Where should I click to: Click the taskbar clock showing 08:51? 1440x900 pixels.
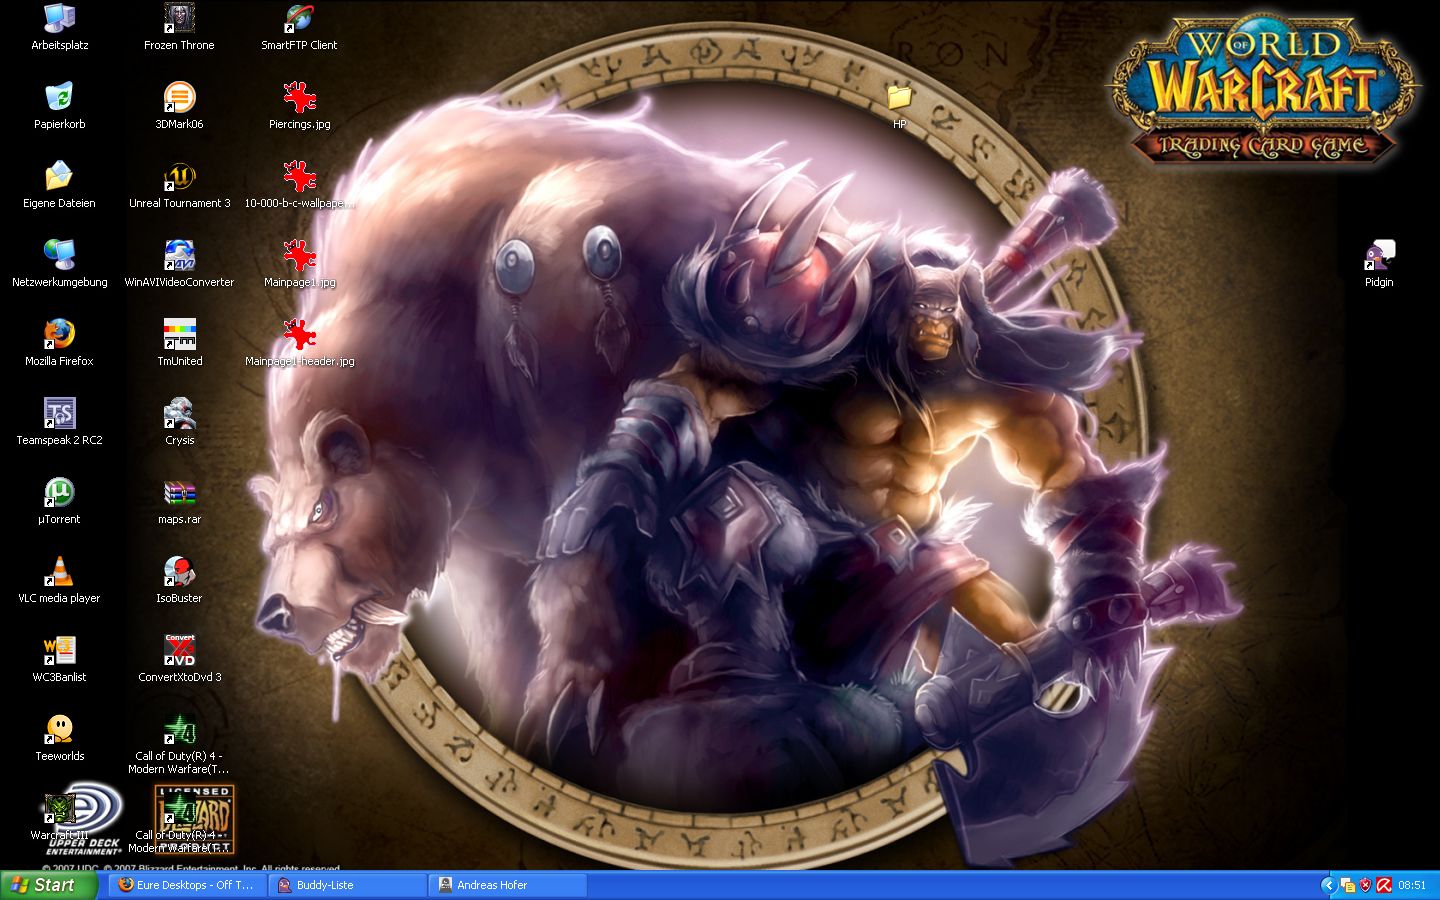click(1412, 885)
